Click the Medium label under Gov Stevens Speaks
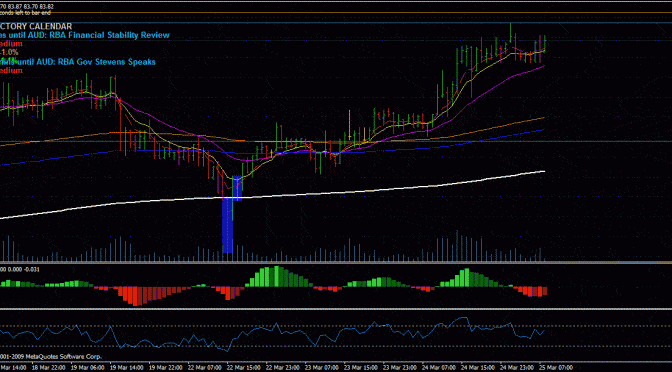The image size is (672, 372). pyautogui.click(x=11, y=71)
